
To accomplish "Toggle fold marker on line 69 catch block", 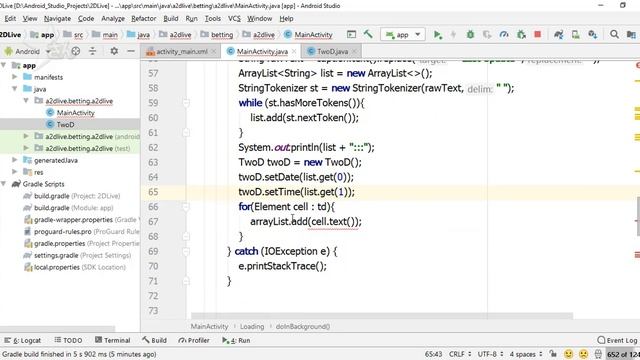I will tap(186, 251).
